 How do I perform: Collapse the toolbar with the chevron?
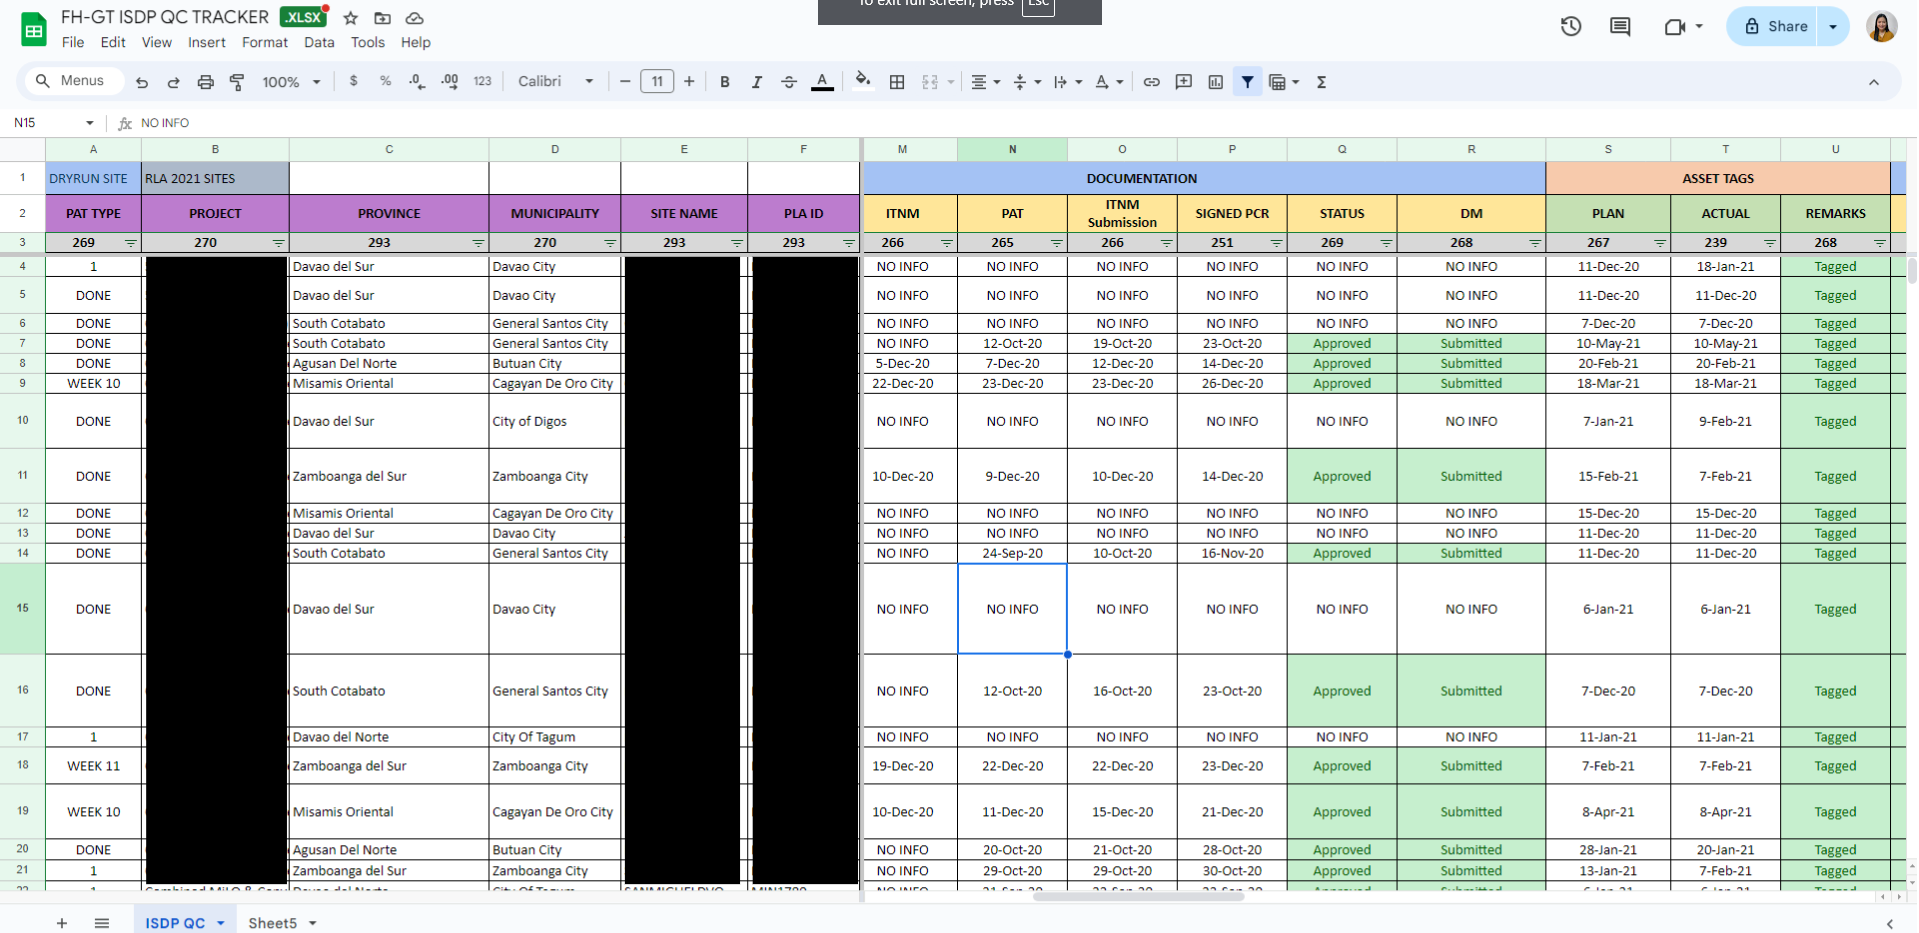tap(1874, 82)
